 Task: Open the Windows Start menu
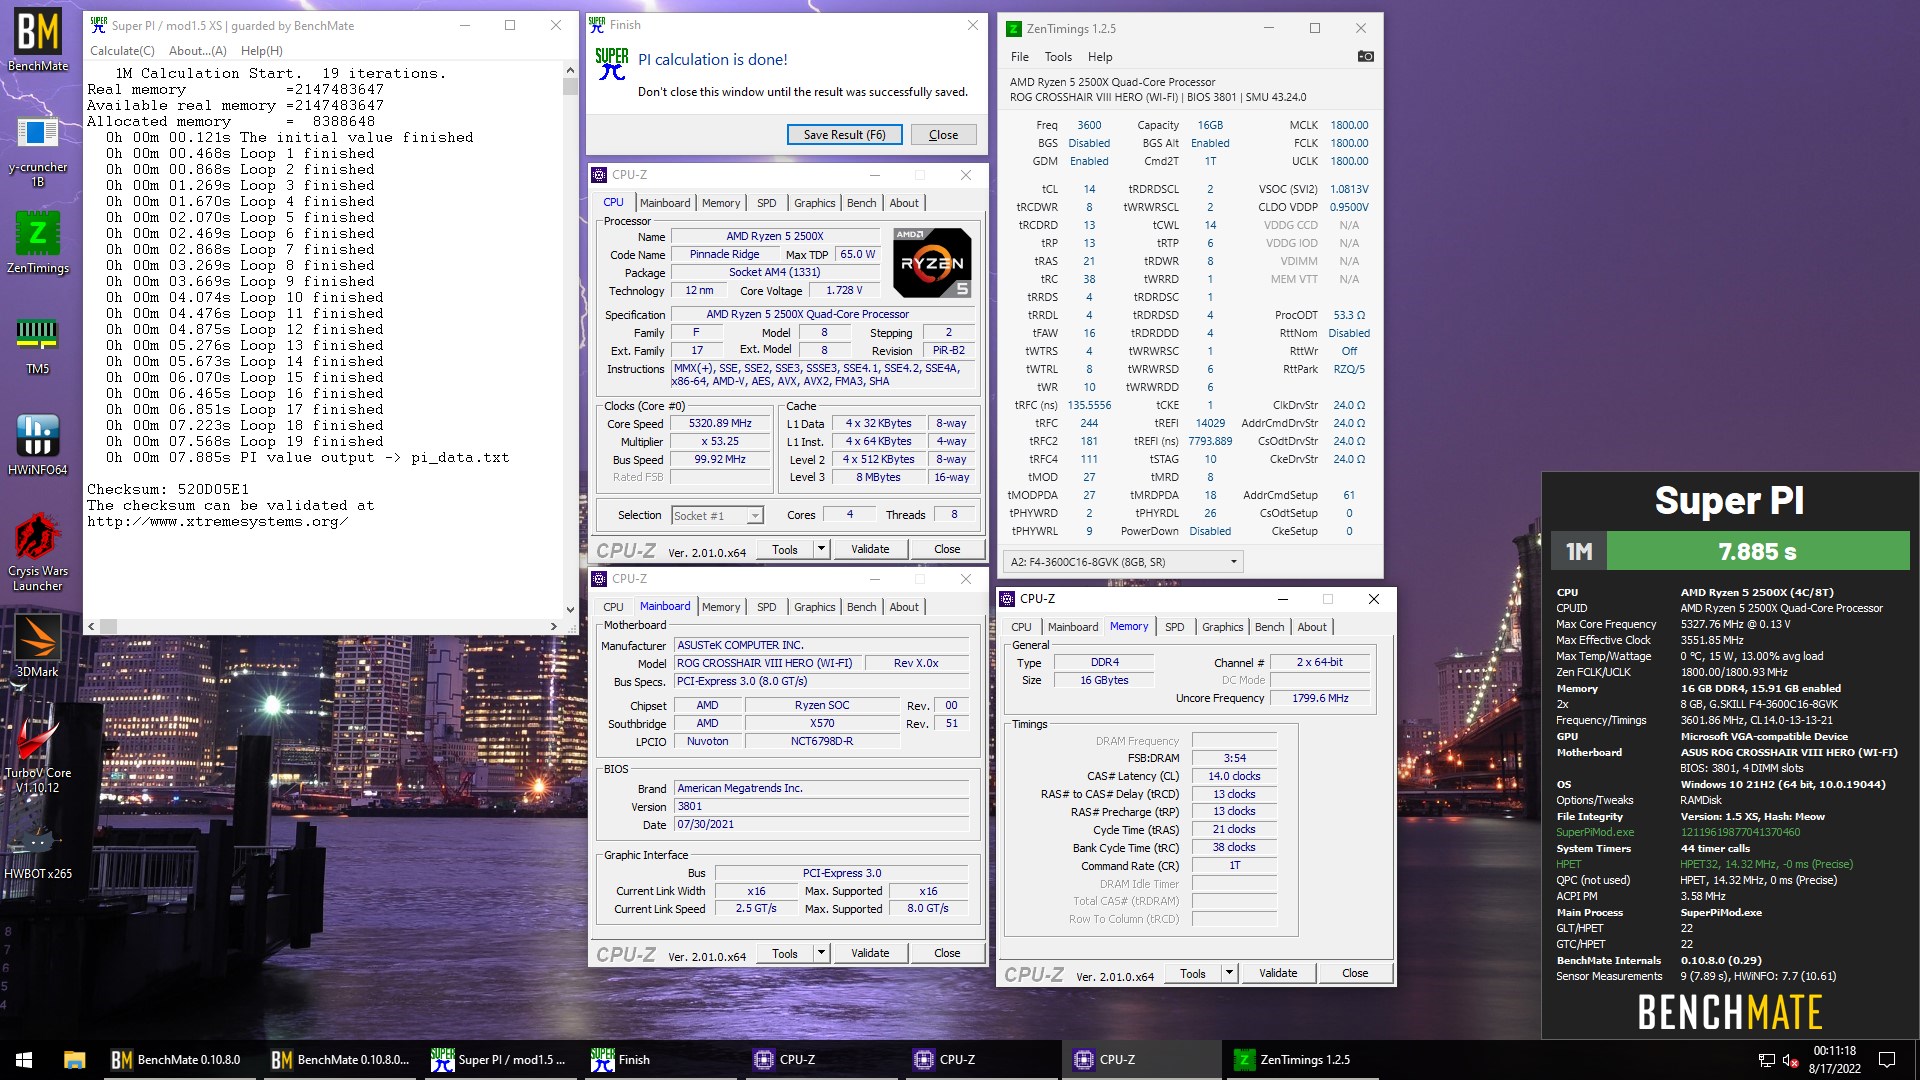click(24, 1060)
